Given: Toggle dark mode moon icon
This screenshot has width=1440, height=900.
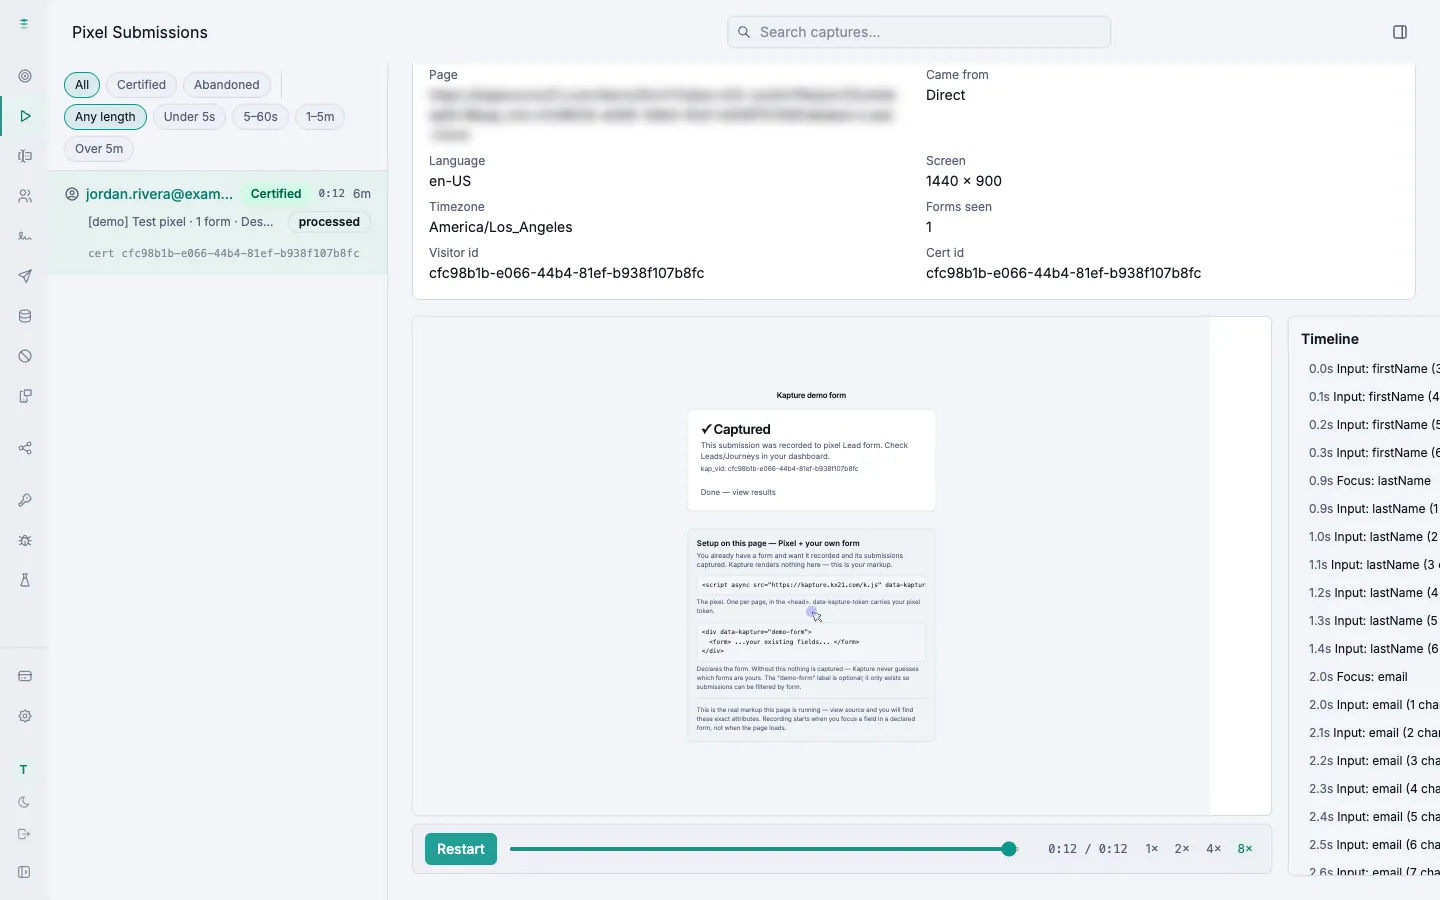Looking at the screenshot, I should 25,802.
